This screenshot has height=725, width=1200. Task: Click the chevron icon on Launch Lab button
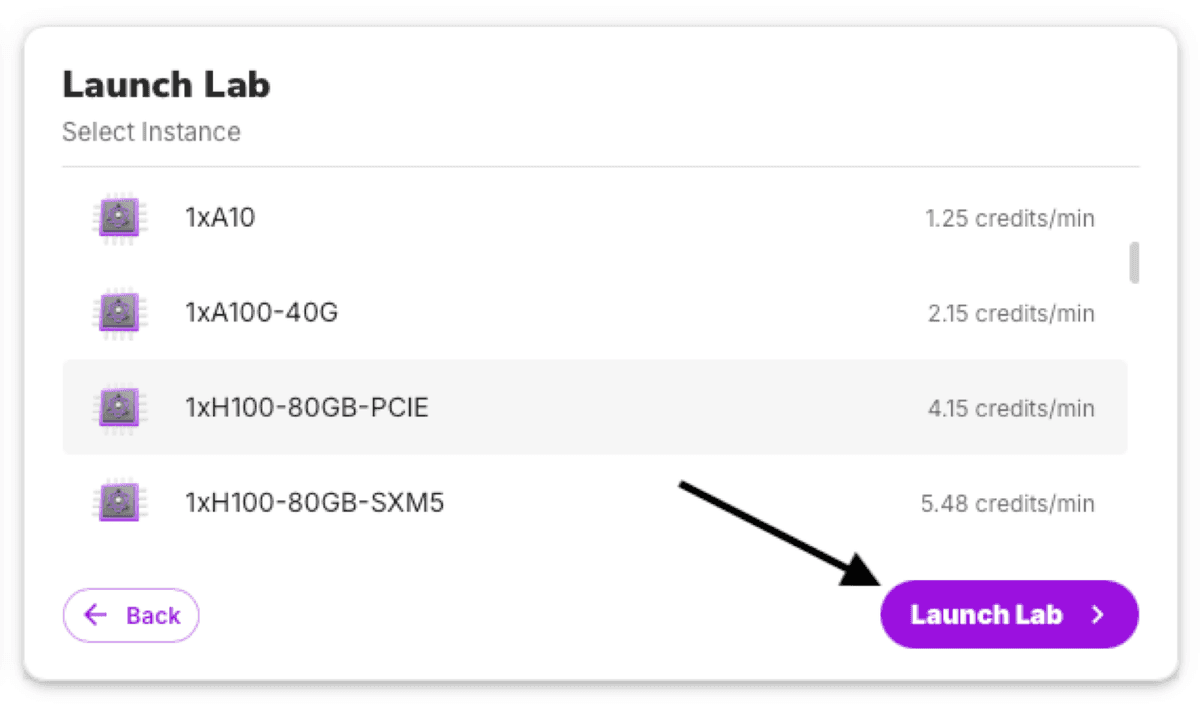[1097, 614]
